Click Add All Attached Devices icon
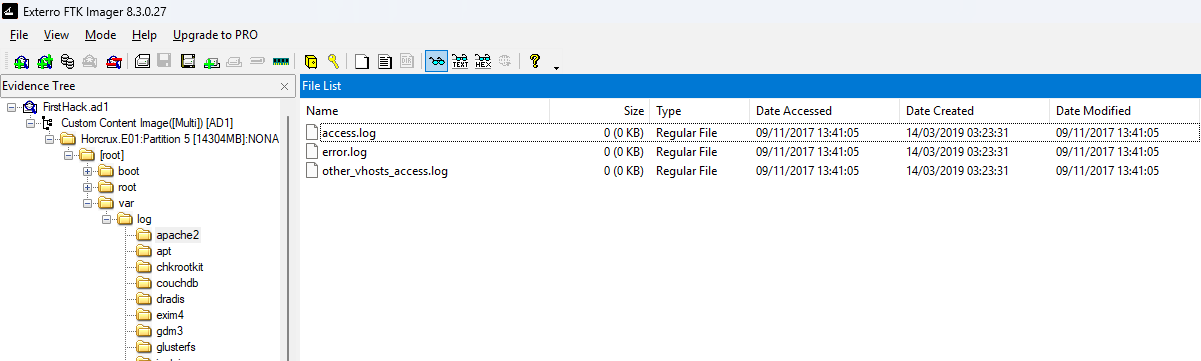Viewport: 1201px width, 361px height. pyautogui.click(x=45, y=61)
